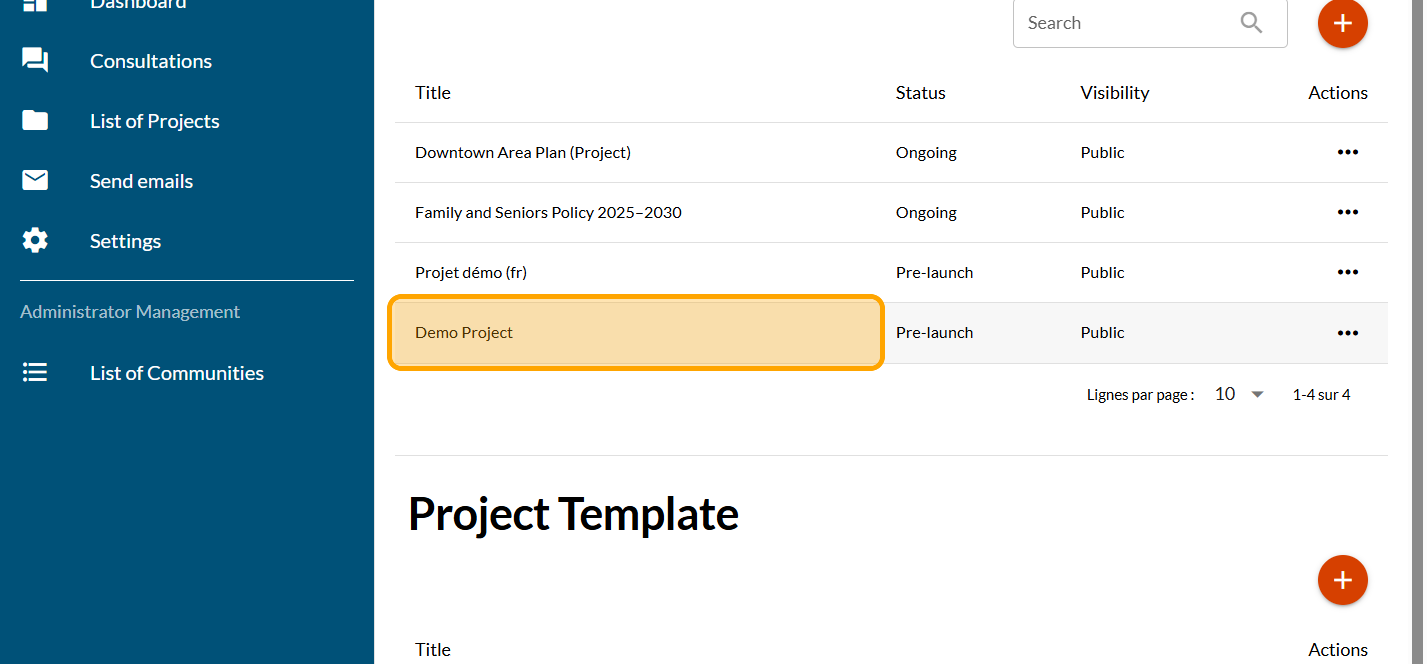Viewport: 1427px width, 664px height.
Task: Click the List of Communities list icon
Action: point(35,373)
